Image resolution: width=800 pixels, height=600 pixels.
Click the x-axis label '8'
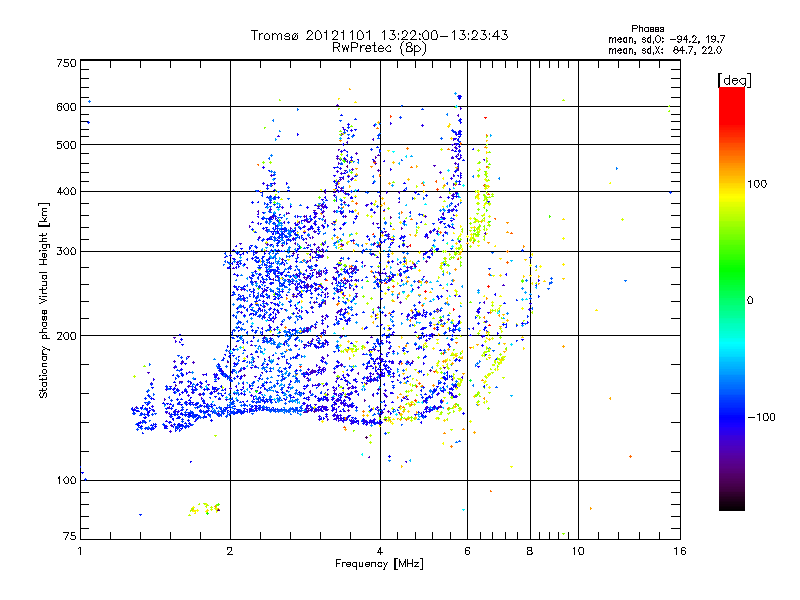click(530, 551)
